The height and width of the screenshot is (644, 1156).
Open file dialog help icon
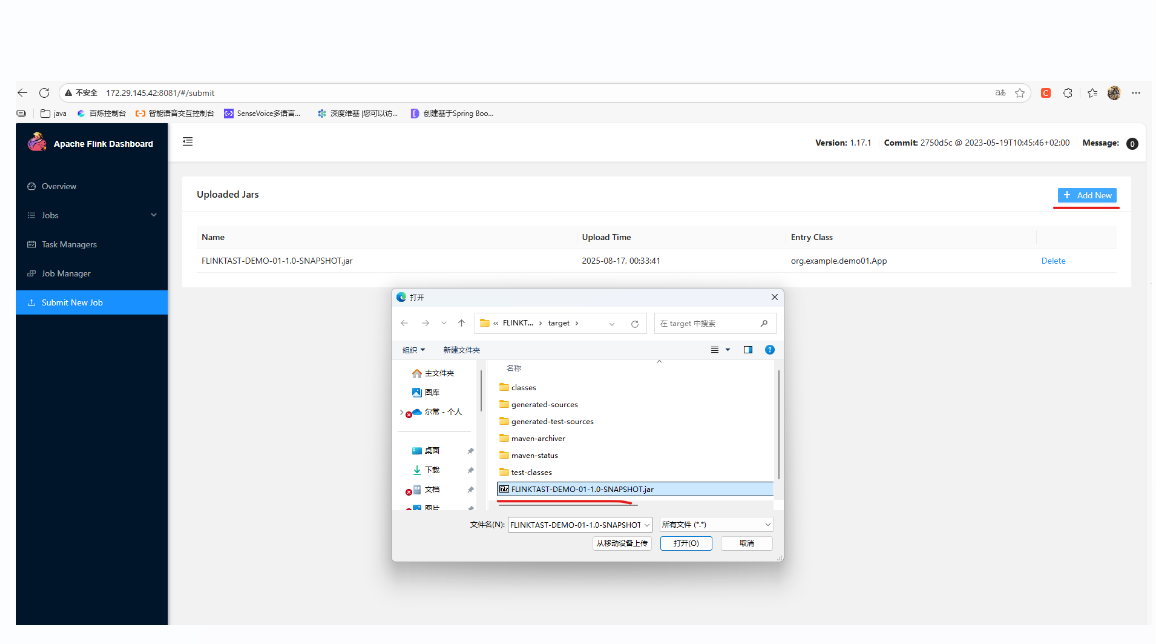pos(770,350)
